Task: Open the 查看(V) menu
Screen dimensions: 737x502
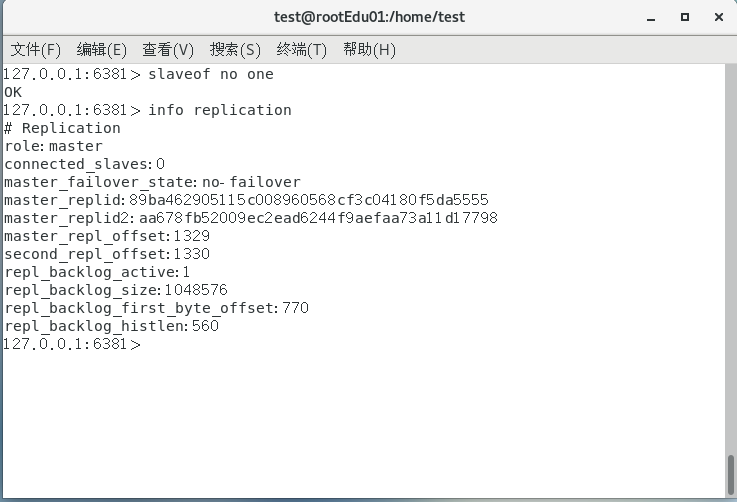Action: [168, 49]
